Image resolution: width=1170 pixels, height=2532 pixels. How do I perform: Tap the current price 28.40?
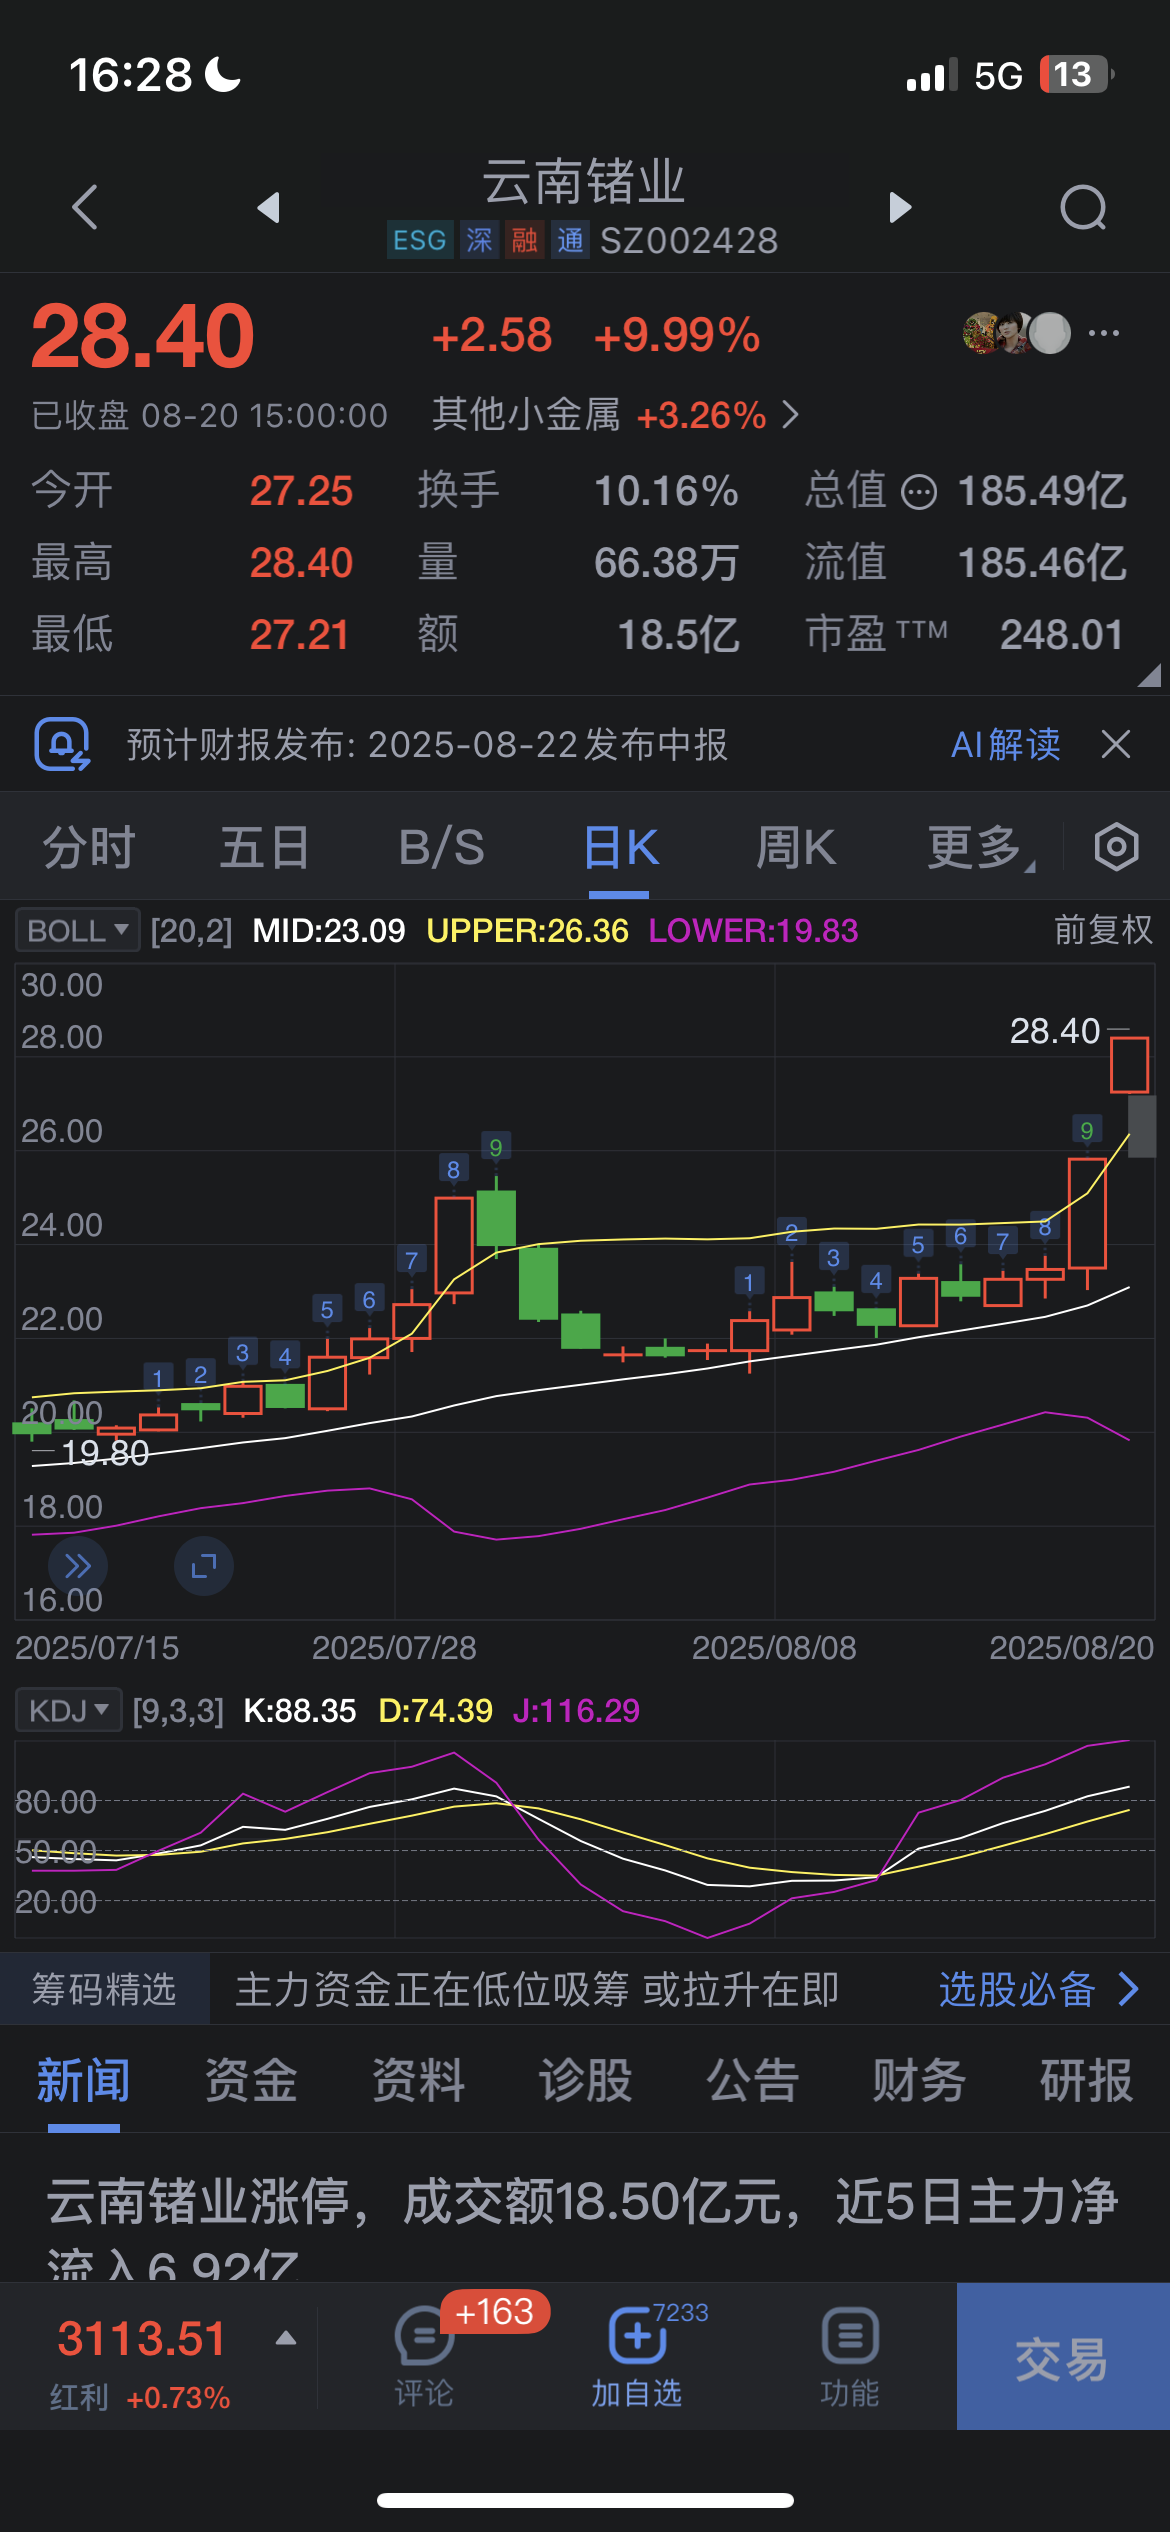pyautogui.click(x=143, y=336)
